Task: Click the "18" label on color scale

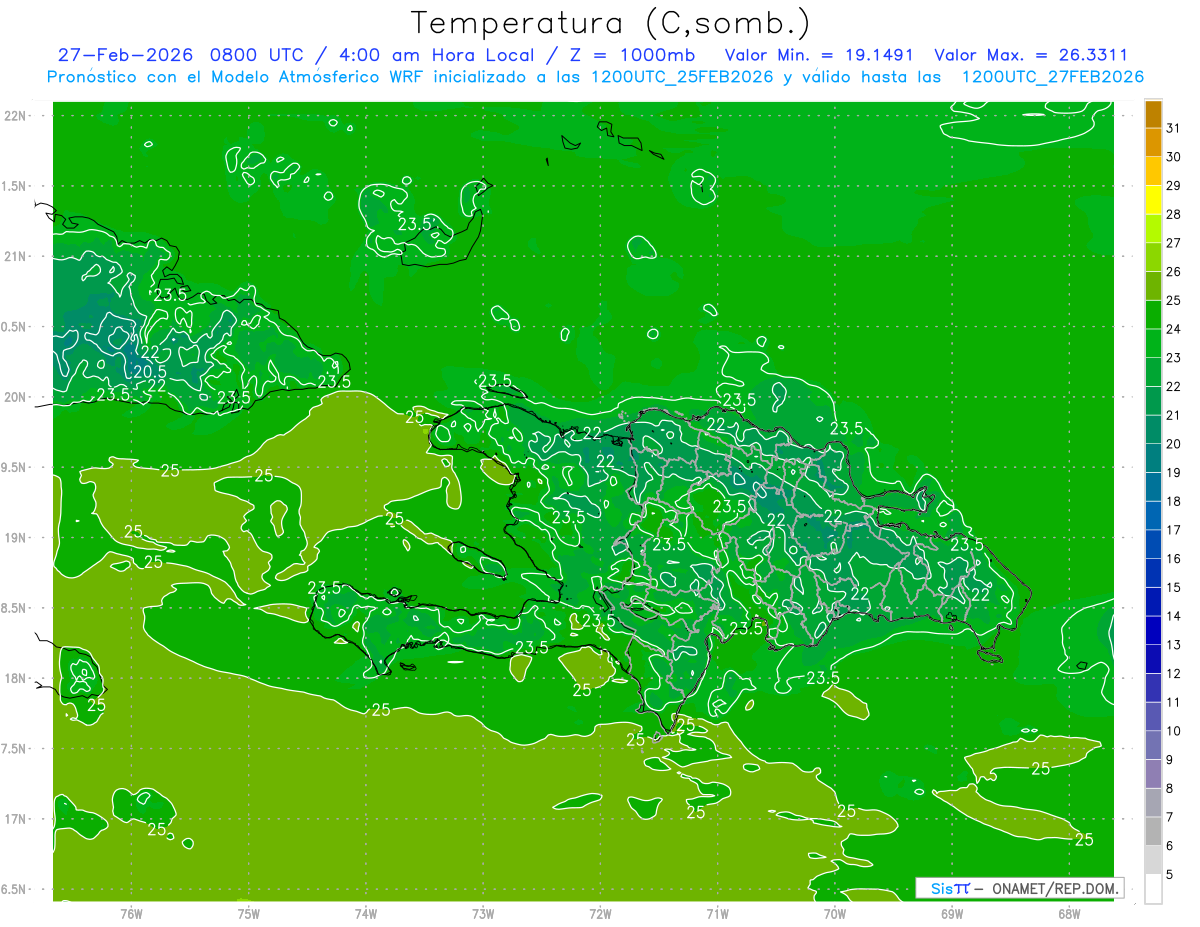Action: [x=1174, y=501]
